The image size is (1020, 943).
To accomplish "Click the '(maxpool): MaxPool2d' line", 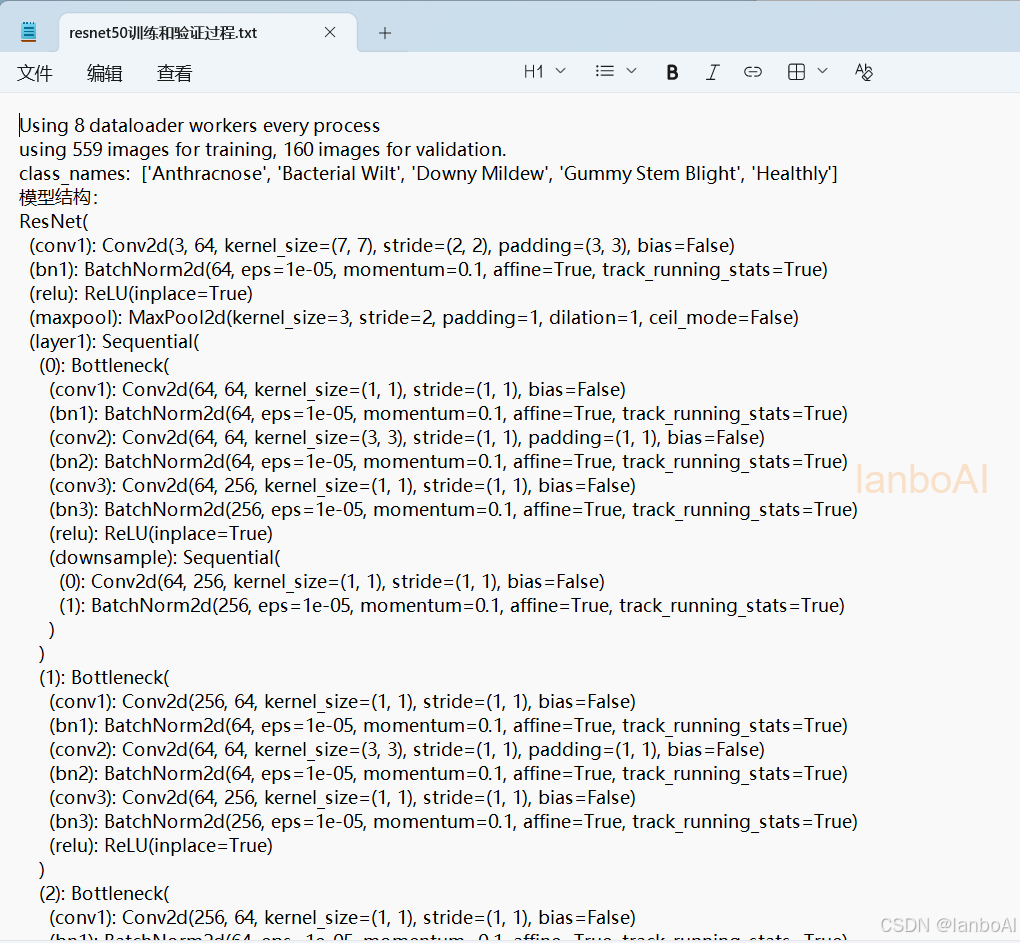I will coord(414,318).
